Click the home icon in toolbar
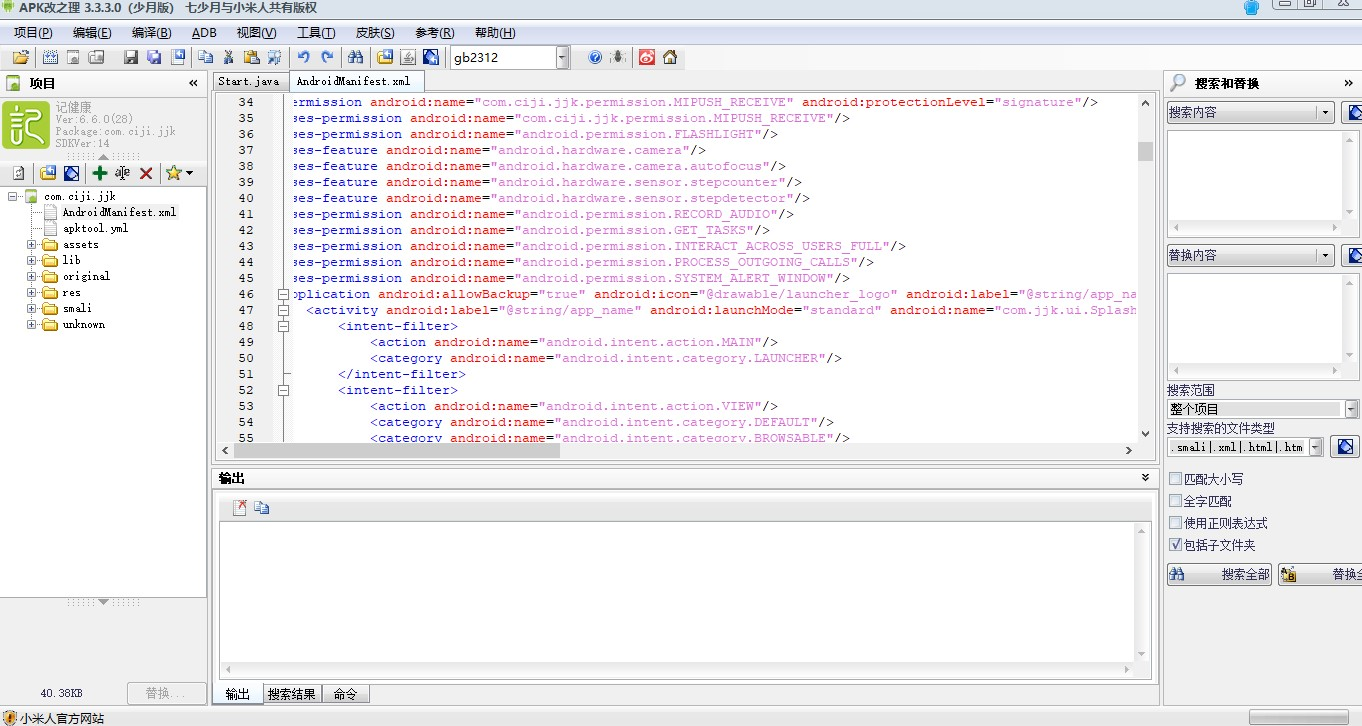Image resolution: width=1362 pixels, height=726 pixels. pos(670,57)
